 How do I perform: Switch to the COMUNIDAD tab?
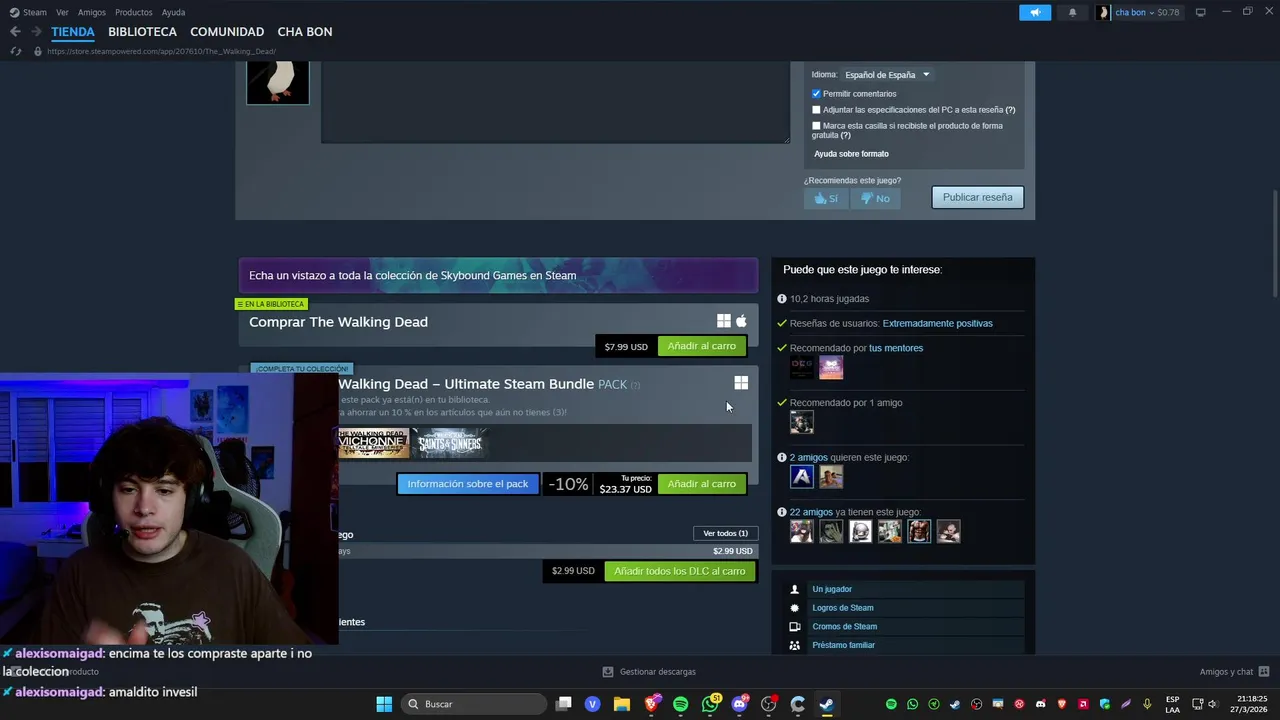pos(227,32)
